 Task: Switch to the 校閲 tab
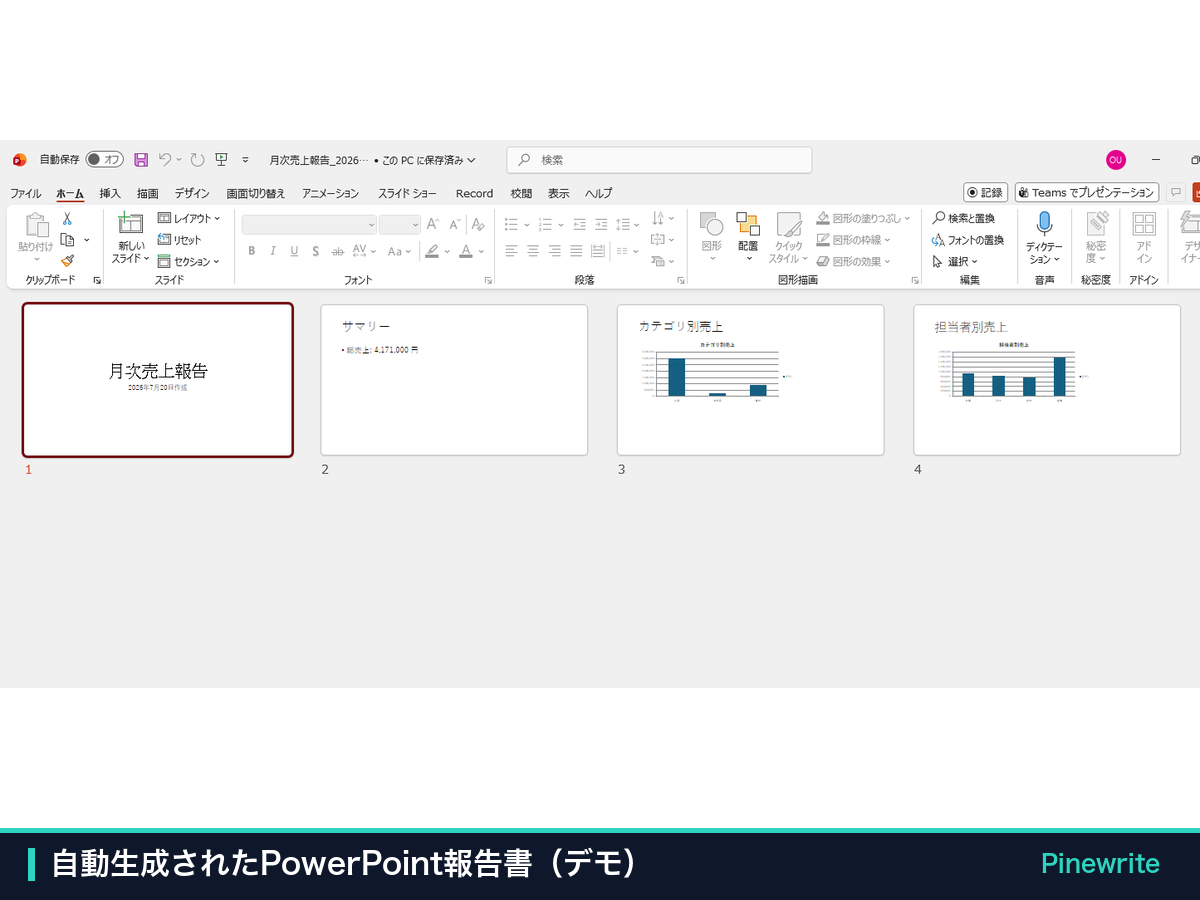click(x=521, y=193)
